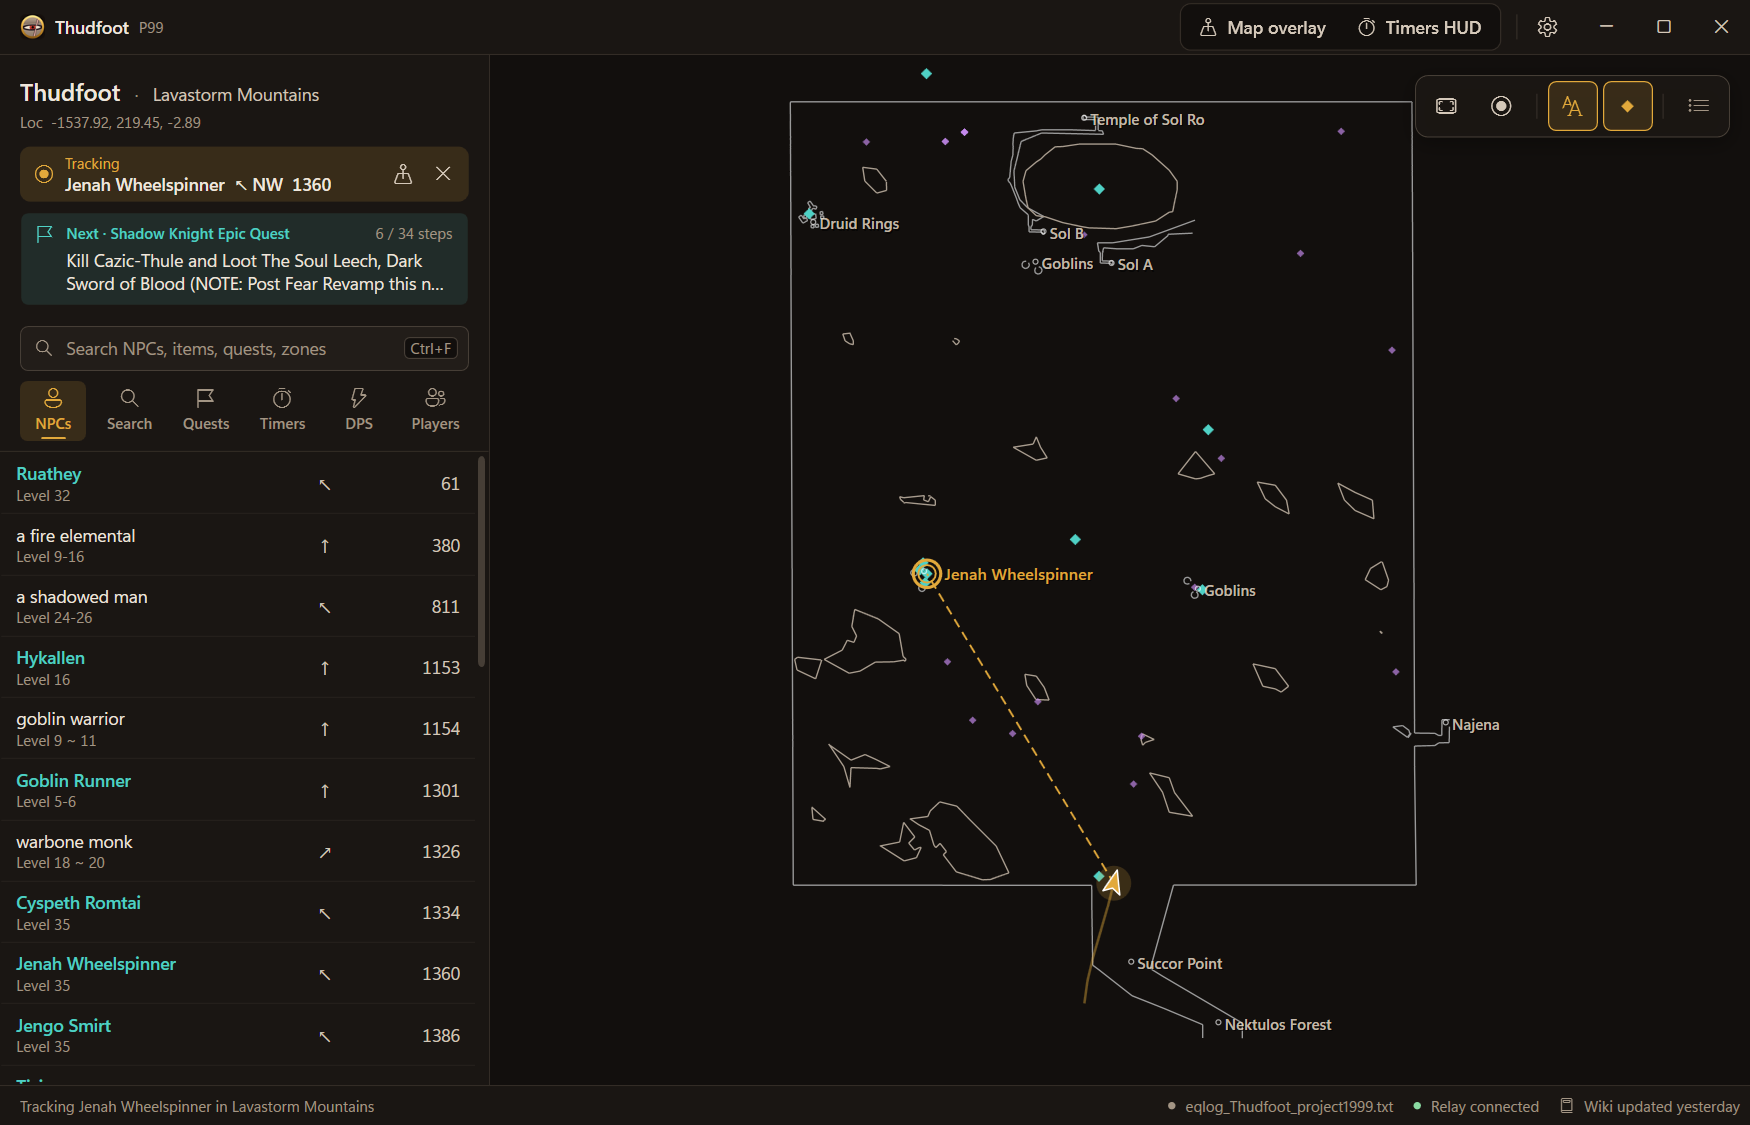Switch to the Players tab

tap(435, 410)
